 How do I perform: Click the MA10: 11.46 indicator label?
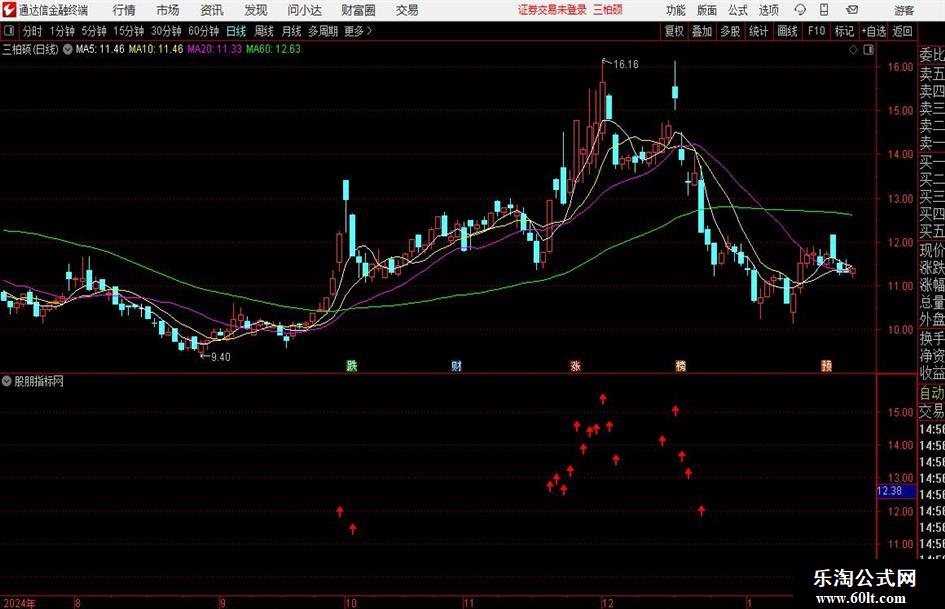tap(155, 49)
